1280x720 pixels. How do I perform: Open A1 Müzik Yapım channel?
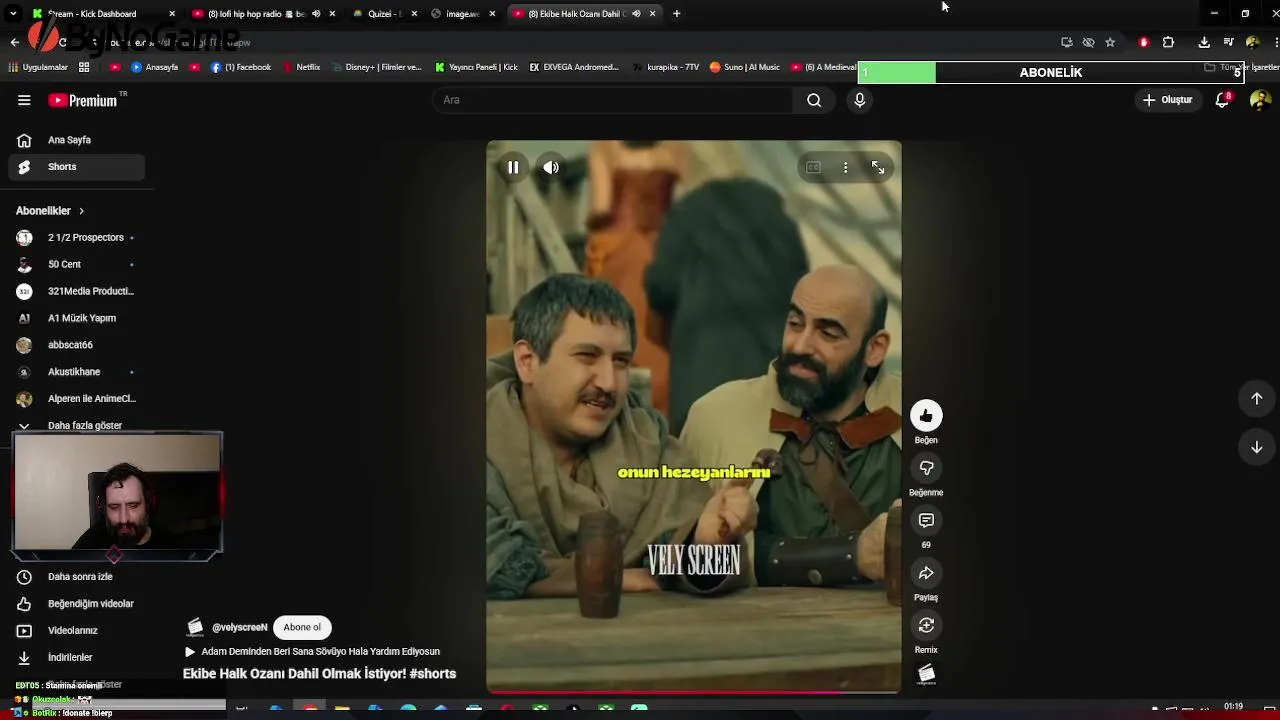tap(76, 318)
